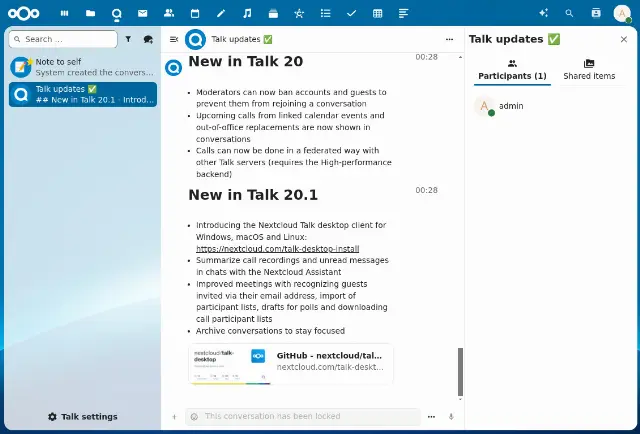This screenshot has height=434, width=640.
Task: Open the Notes app pencil icon
Action: [x=221, y=13]
